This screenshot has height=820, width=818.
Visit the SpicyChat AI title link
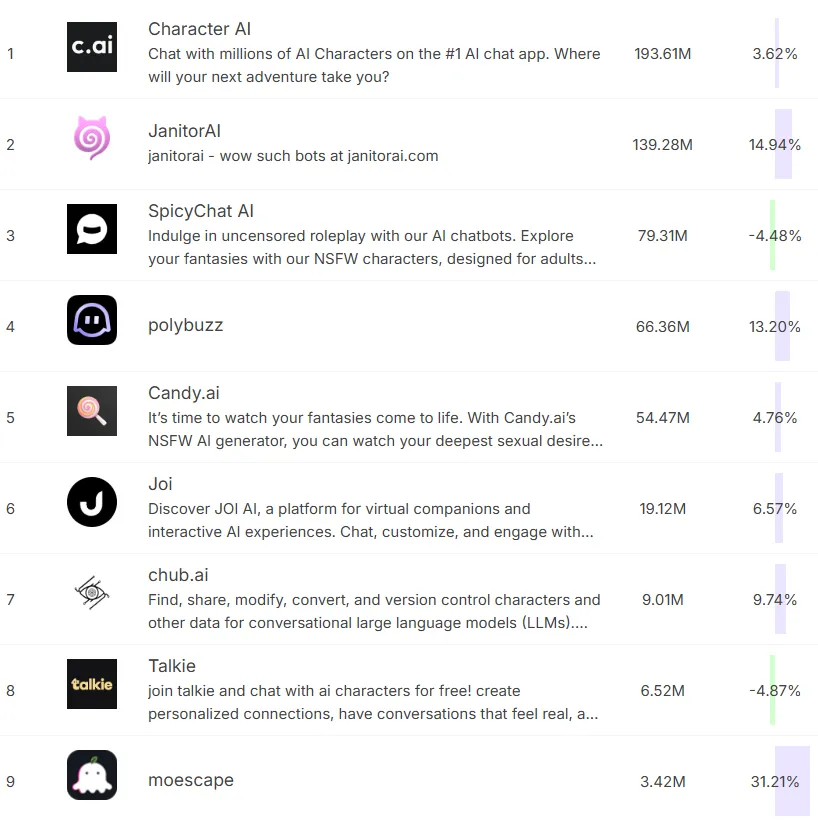(x=201, y=211)
